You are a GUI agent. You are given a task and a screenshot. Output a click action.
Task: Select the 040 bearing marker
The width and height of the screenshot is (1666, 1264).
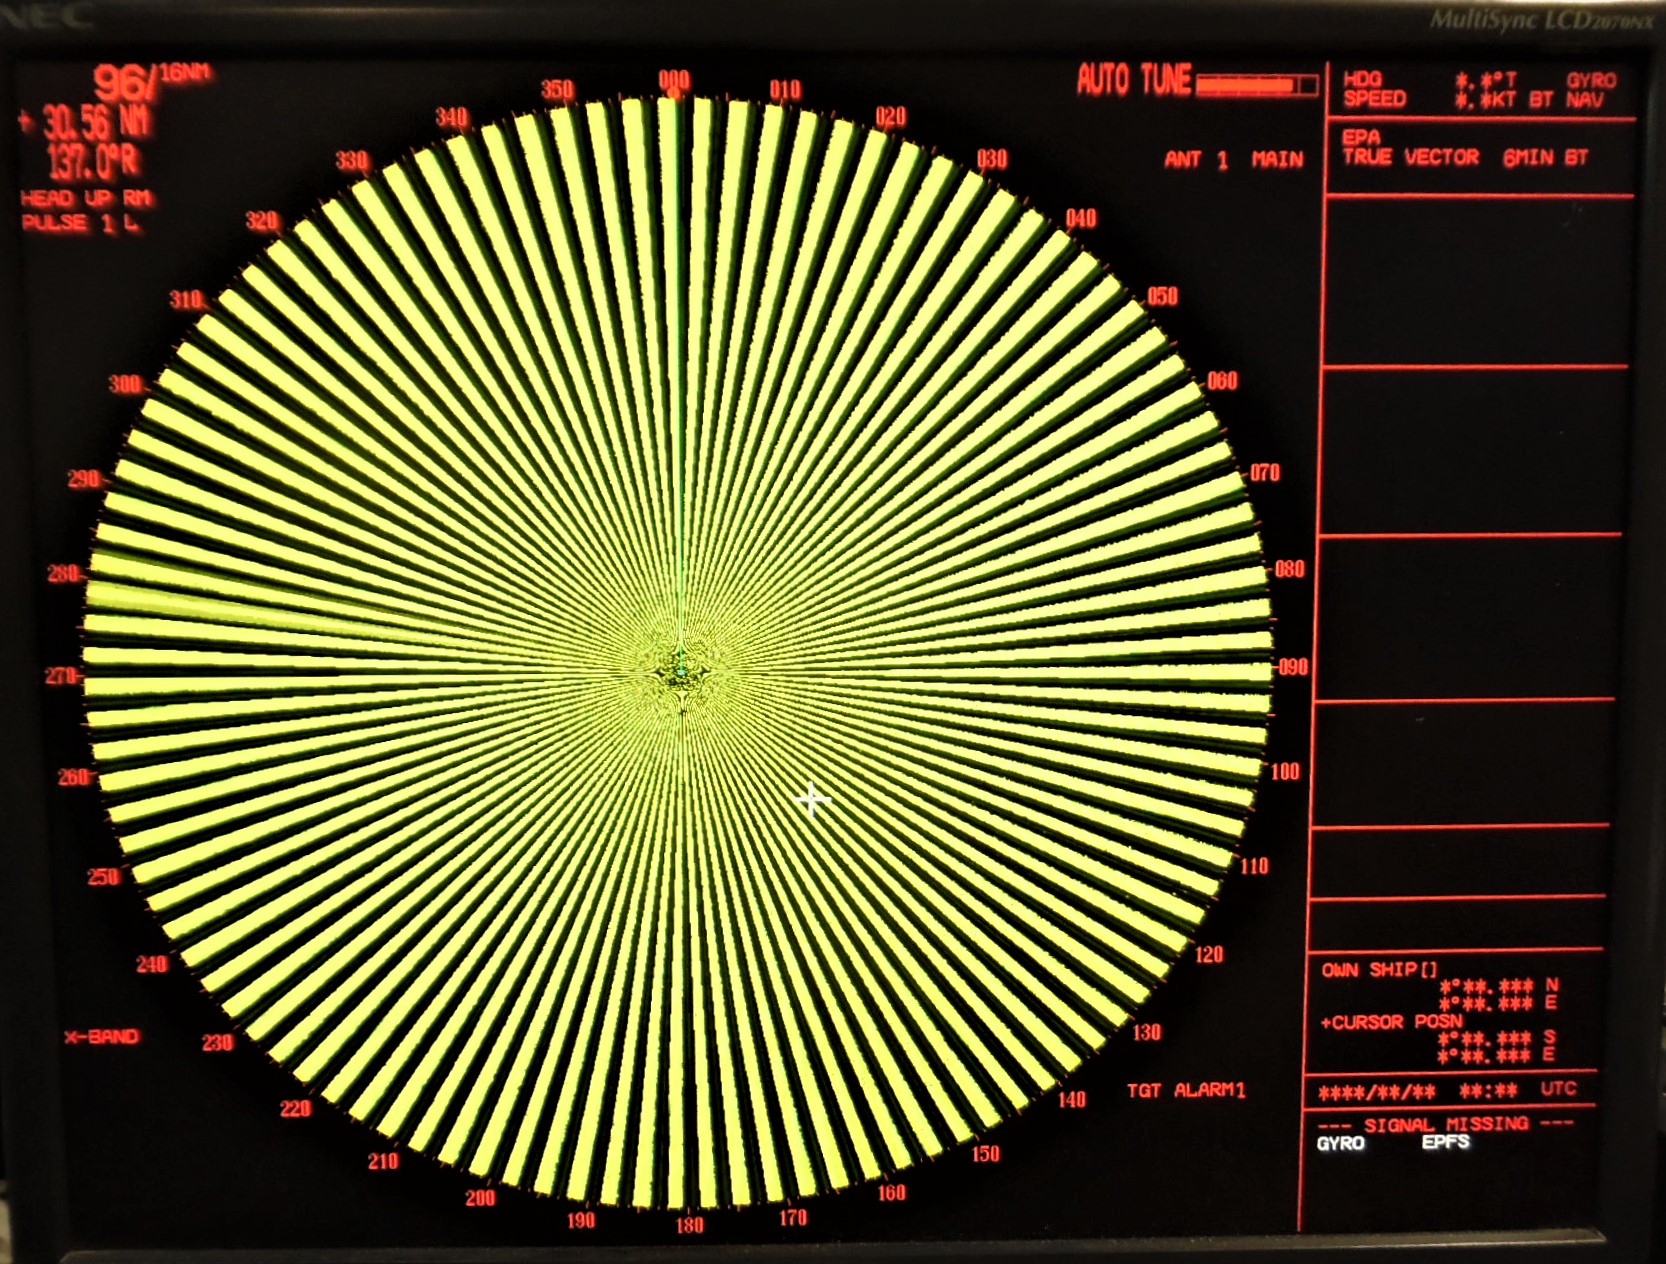click(1080, 219)
